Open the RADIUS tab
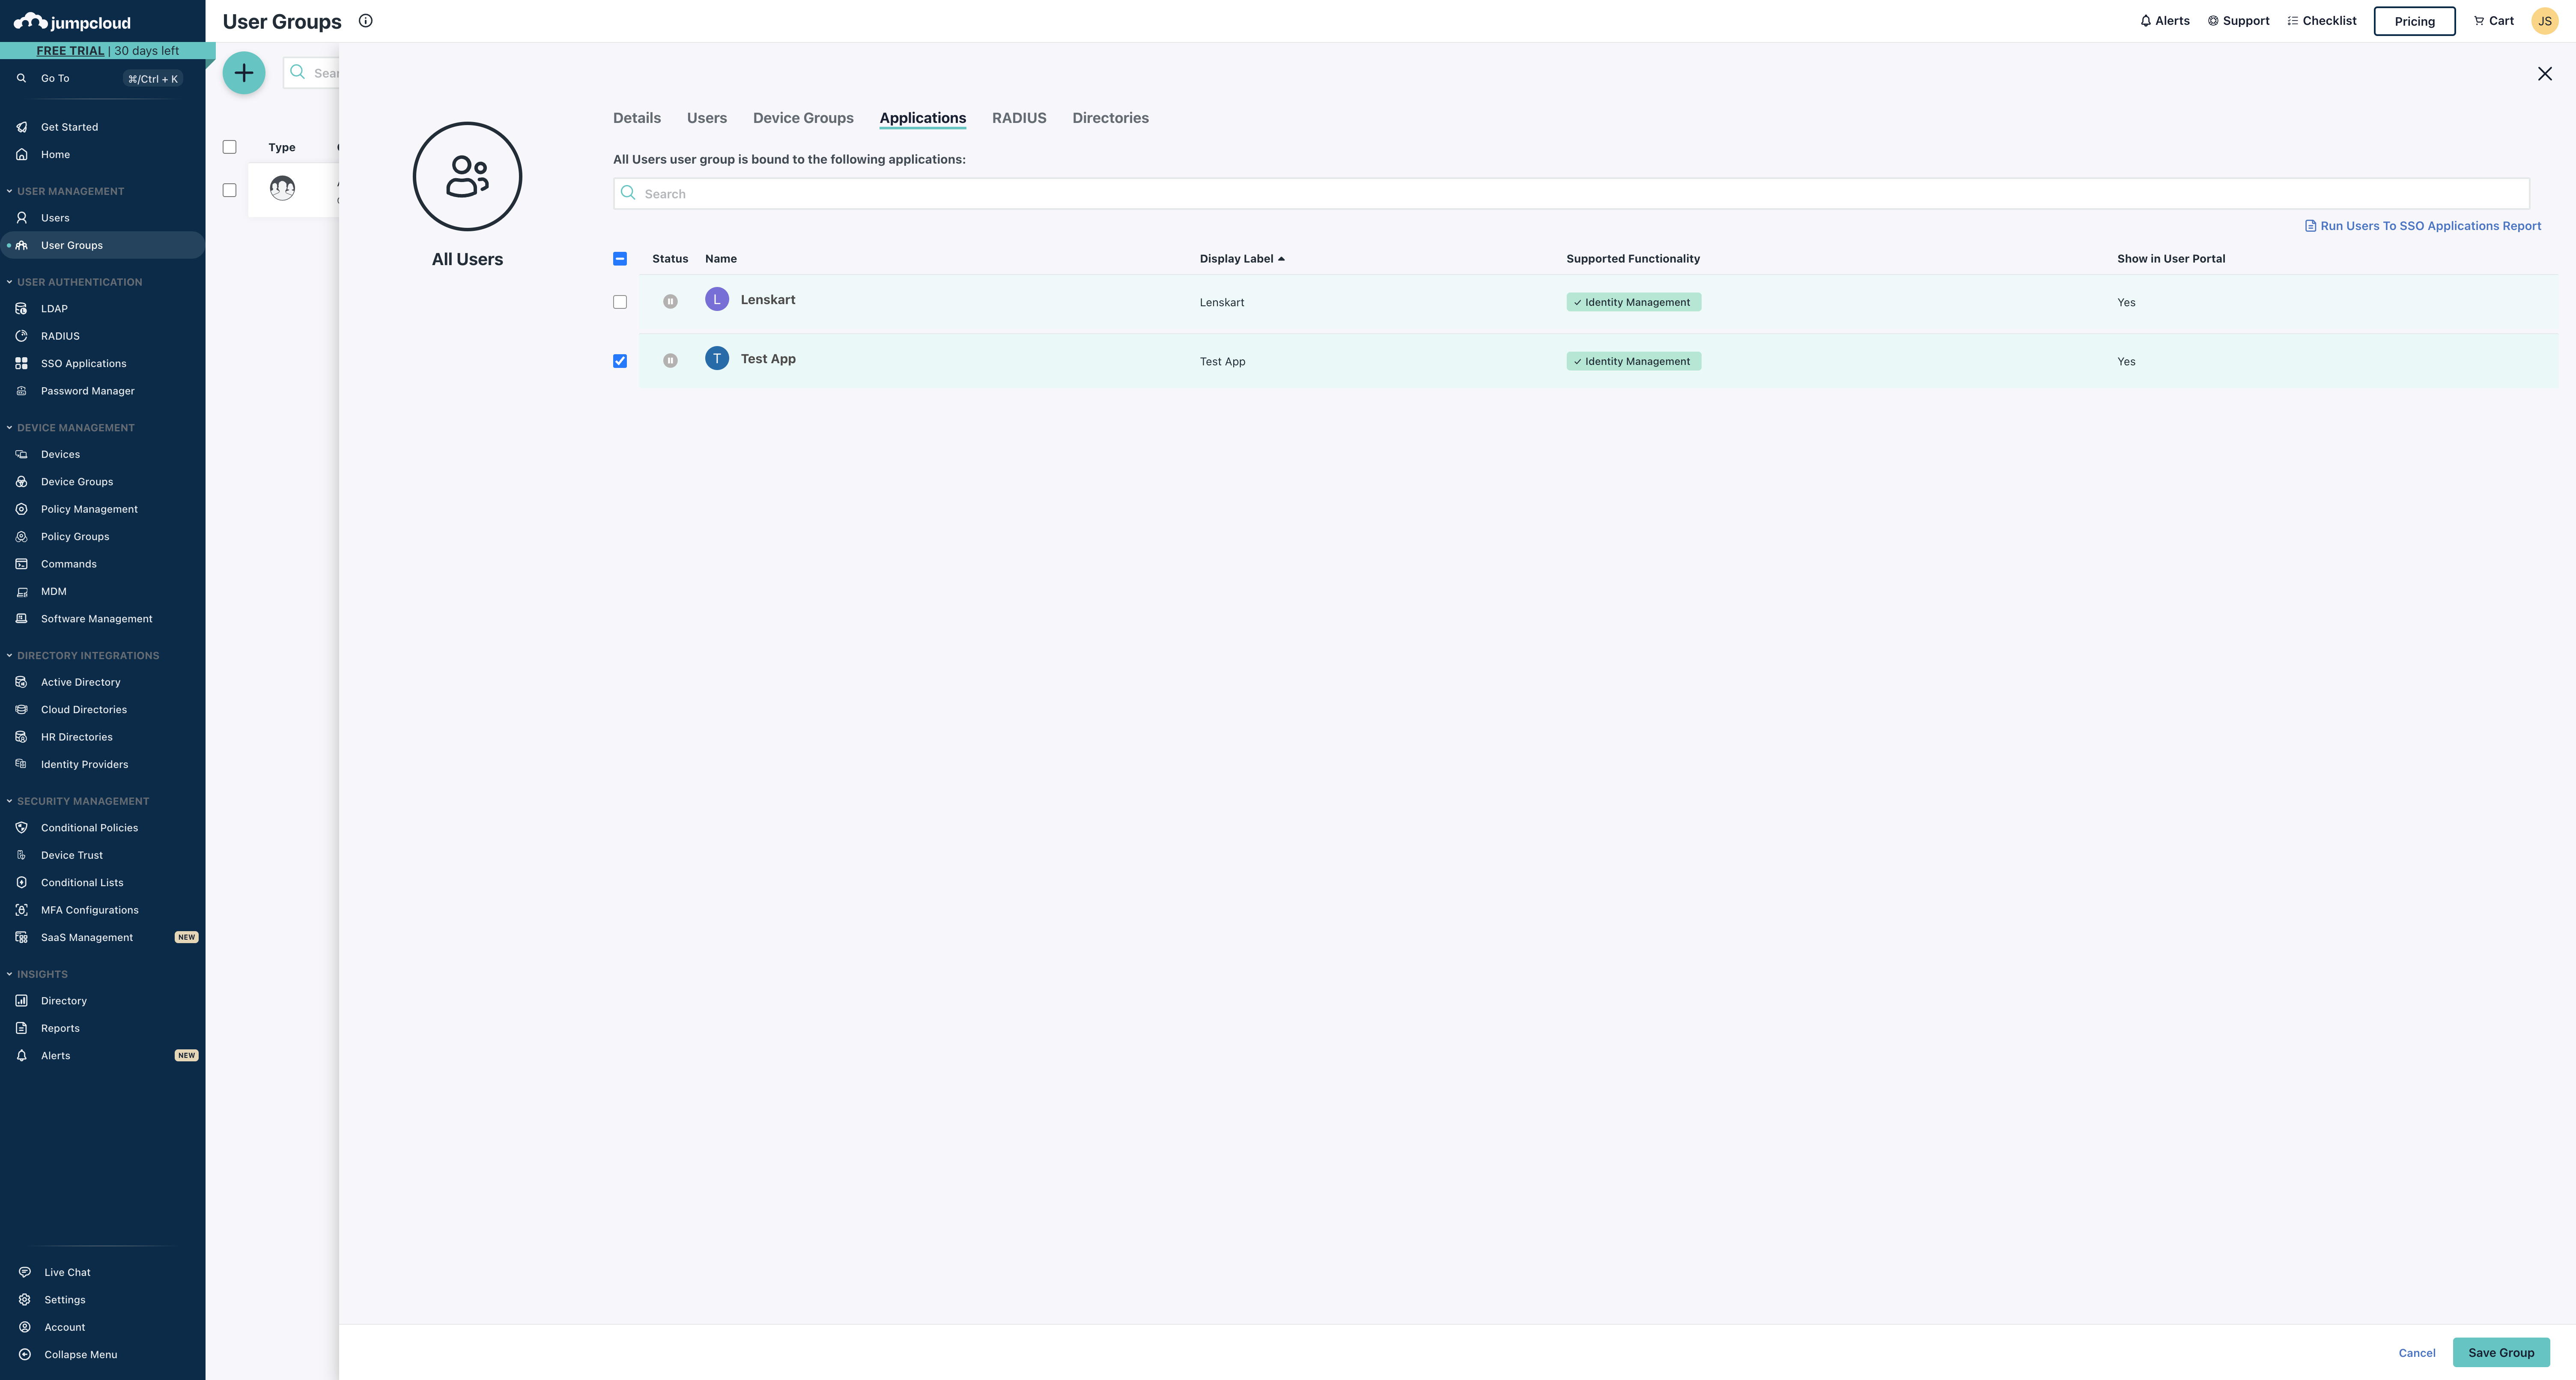Image resolution: width=2576 pixels, height=1380 pixels. [x=1019, y=118]
